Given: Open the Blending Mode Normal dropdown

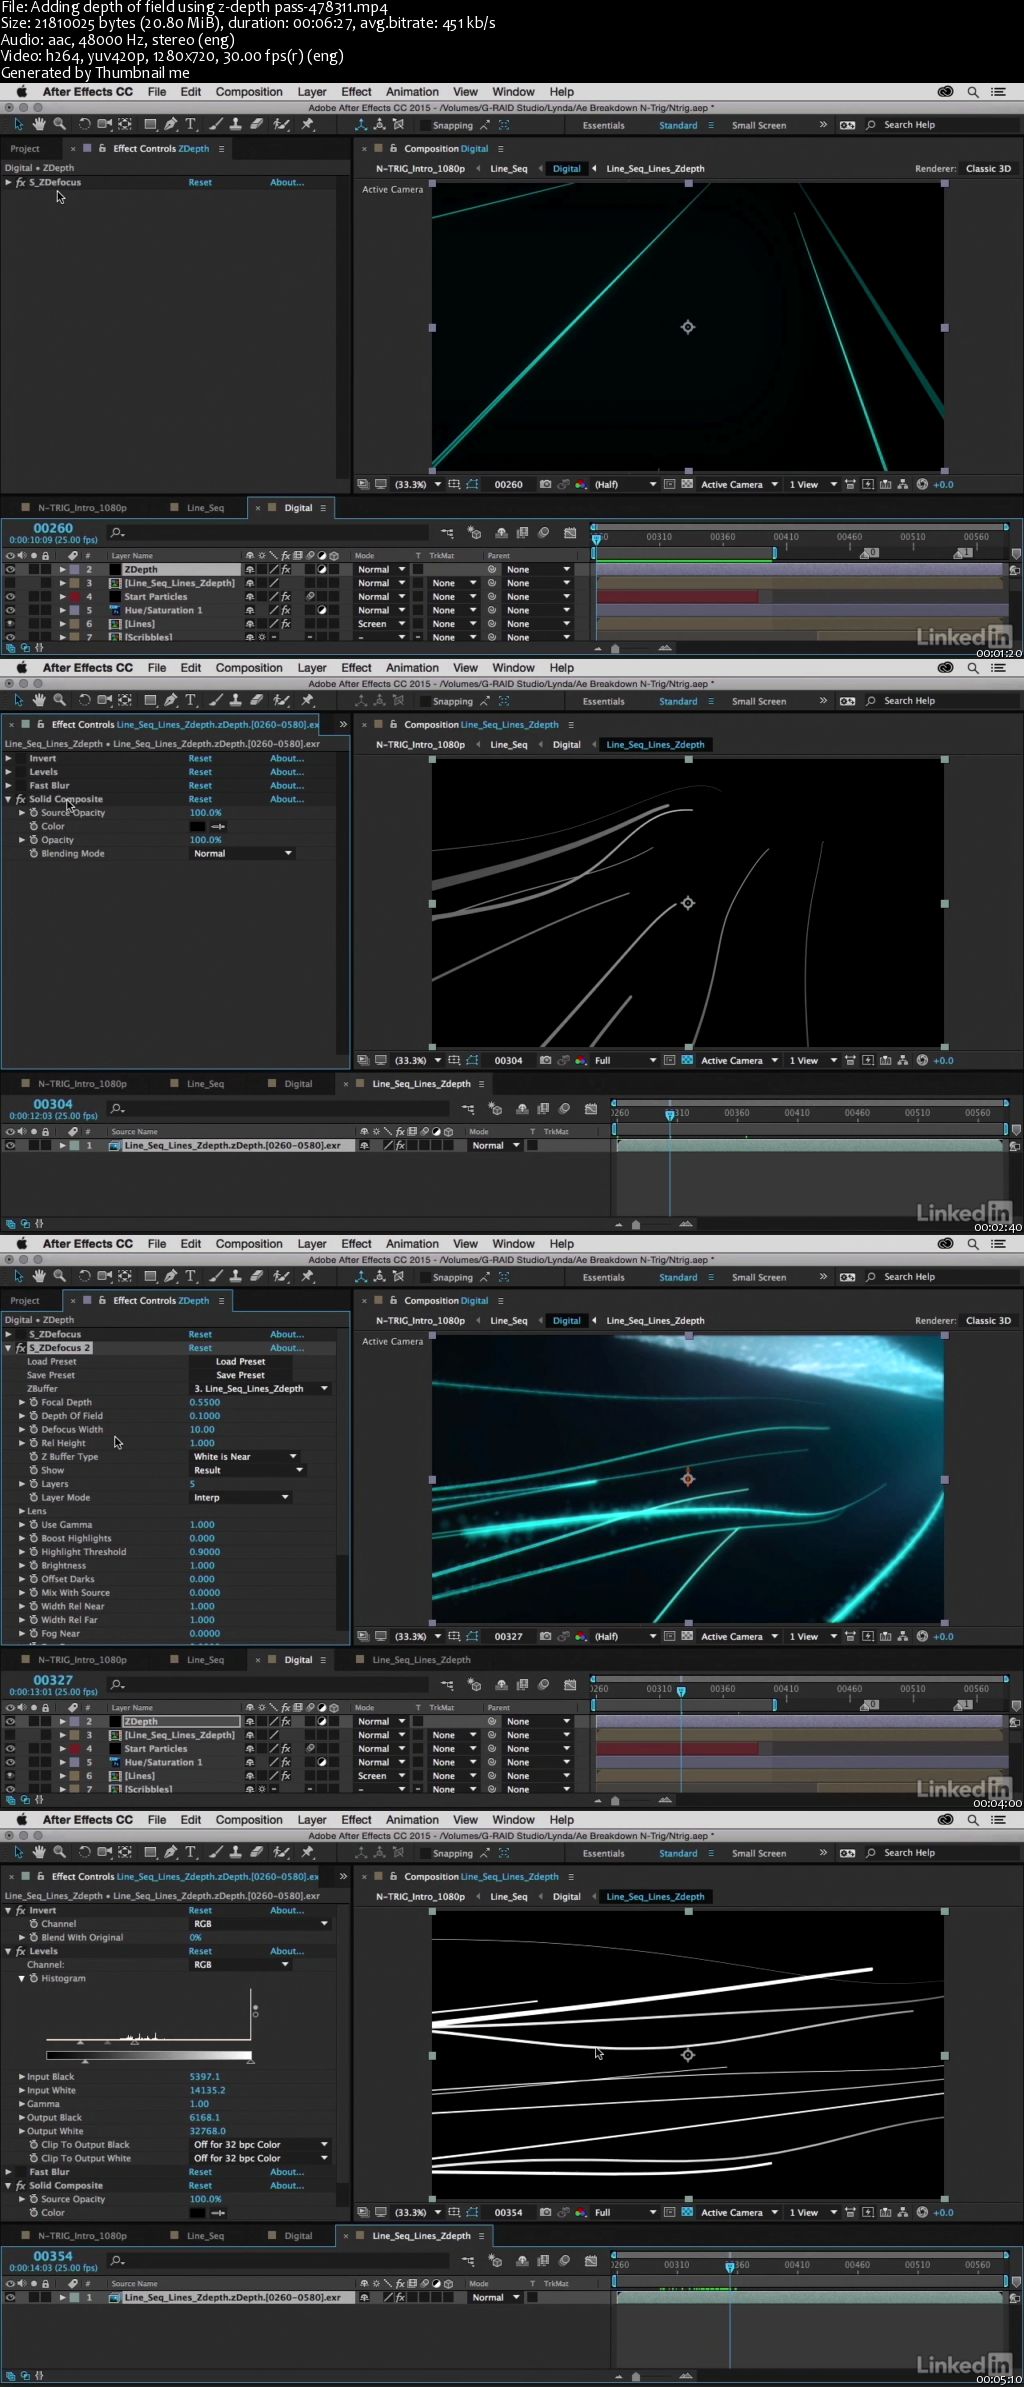Looking at the screenshot, I should click(x=242, y=853).
